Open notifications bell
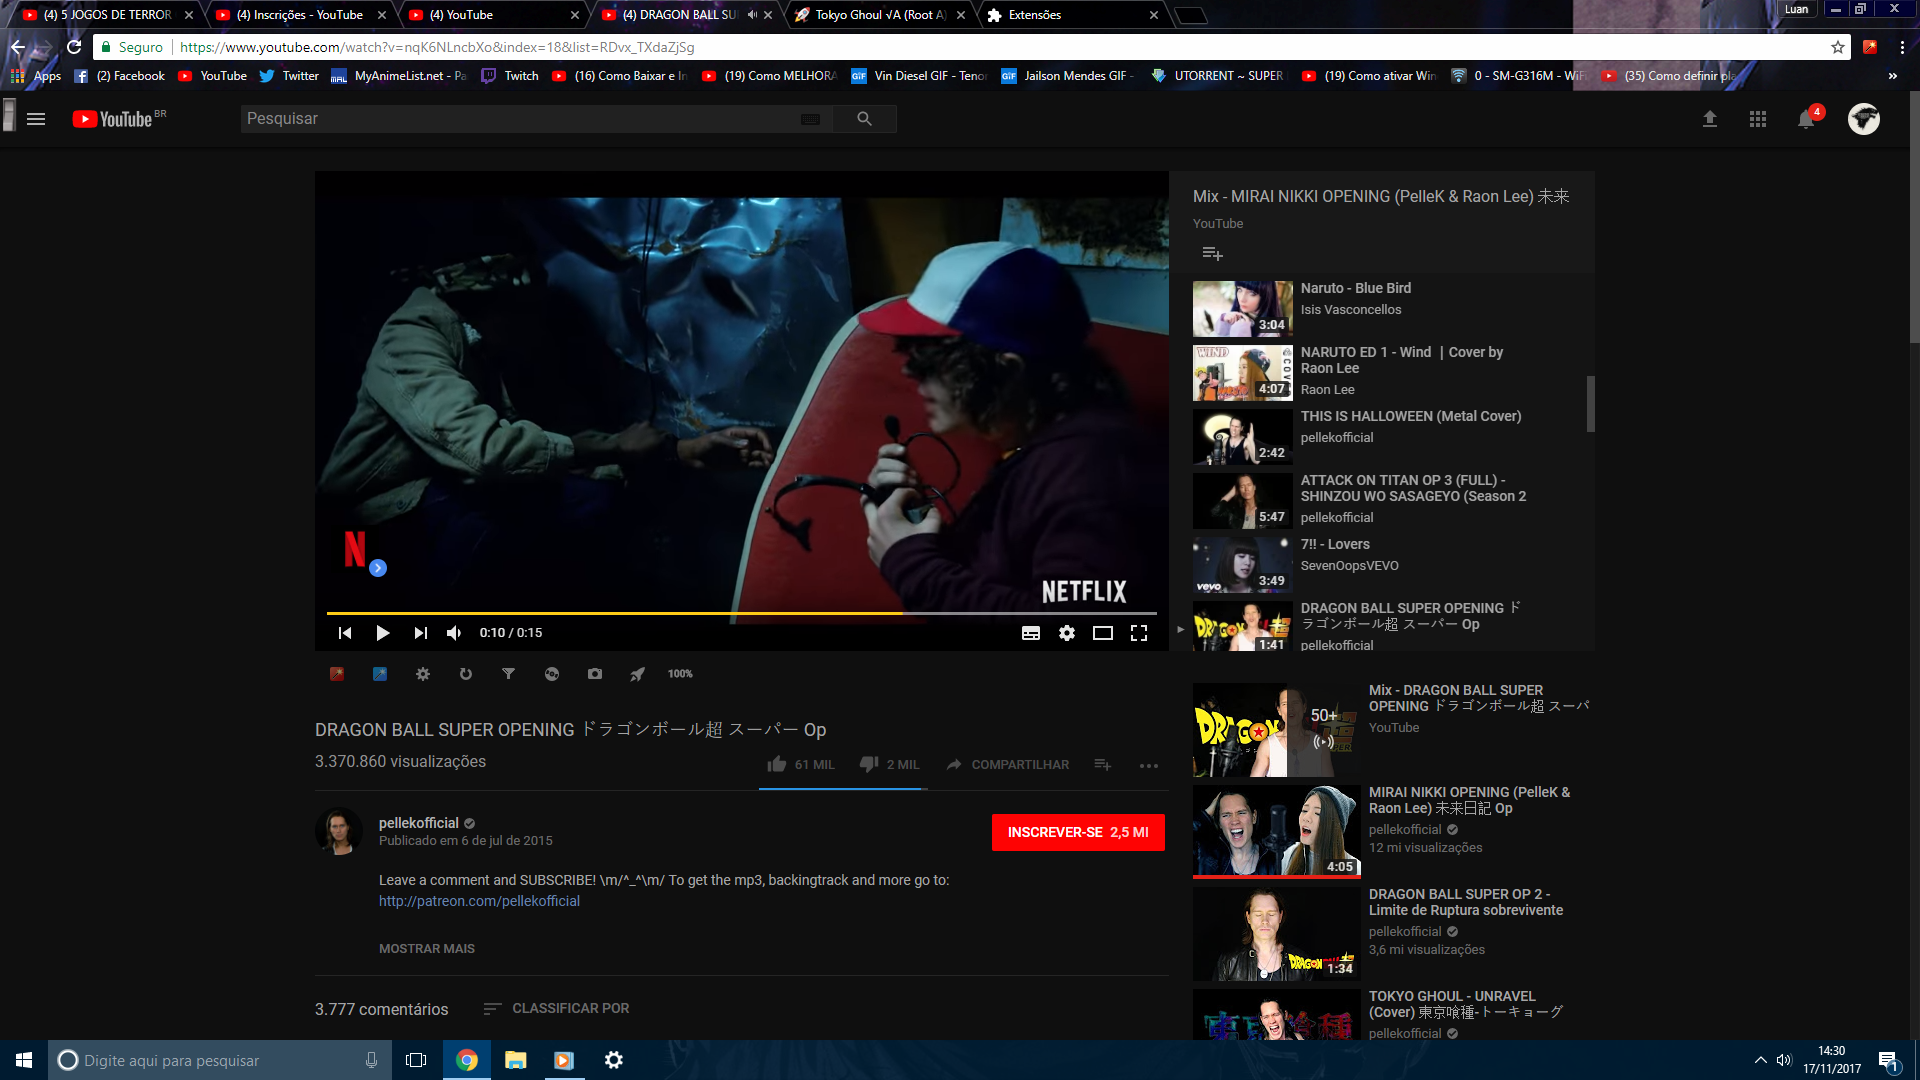The image size is (1920, 1080). [1806, 119]
